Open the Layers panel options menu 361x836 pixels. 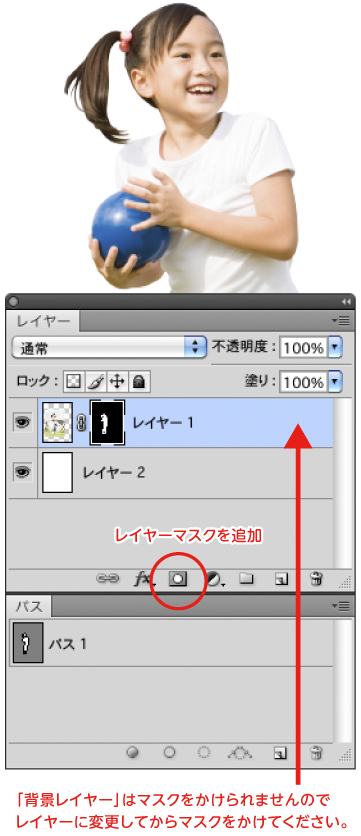click(340, 320)
